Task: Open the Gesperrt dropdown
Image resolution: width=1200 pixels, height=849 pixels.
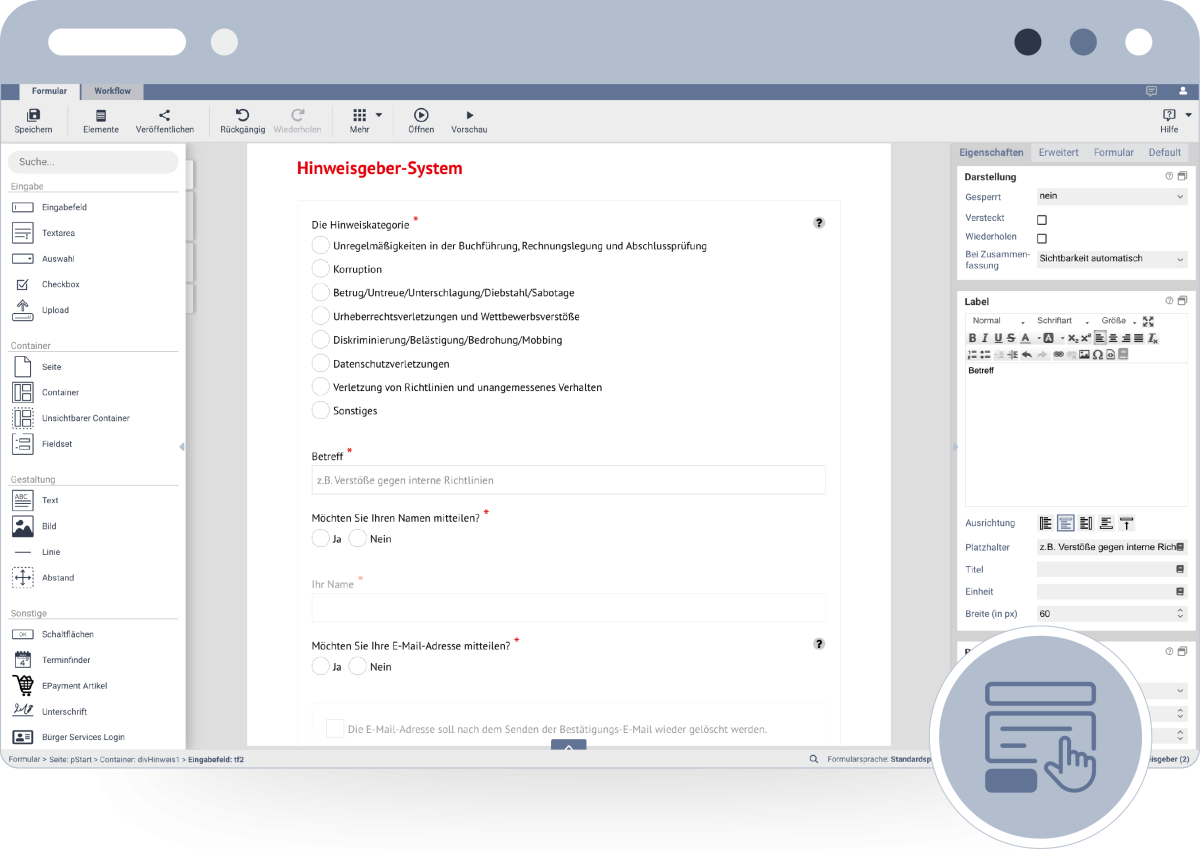Action: 1111,197
